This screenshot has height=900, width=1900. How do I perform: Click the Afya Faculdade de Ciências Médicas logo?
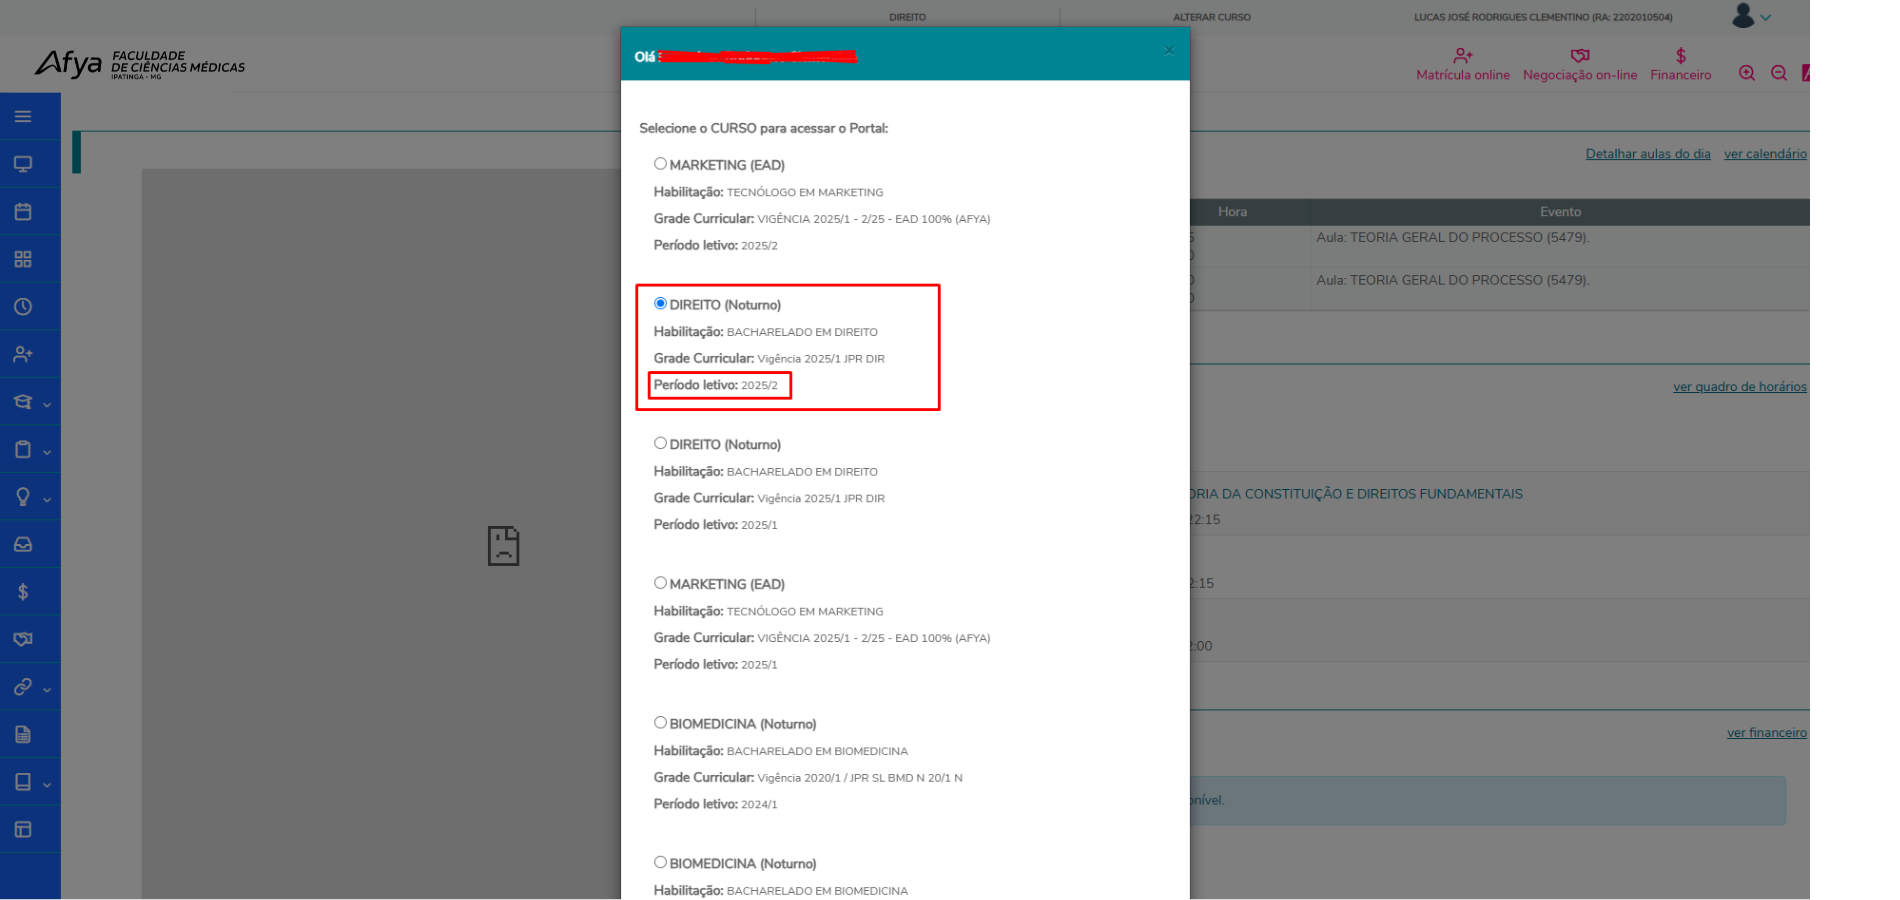[x=140, y=64]
